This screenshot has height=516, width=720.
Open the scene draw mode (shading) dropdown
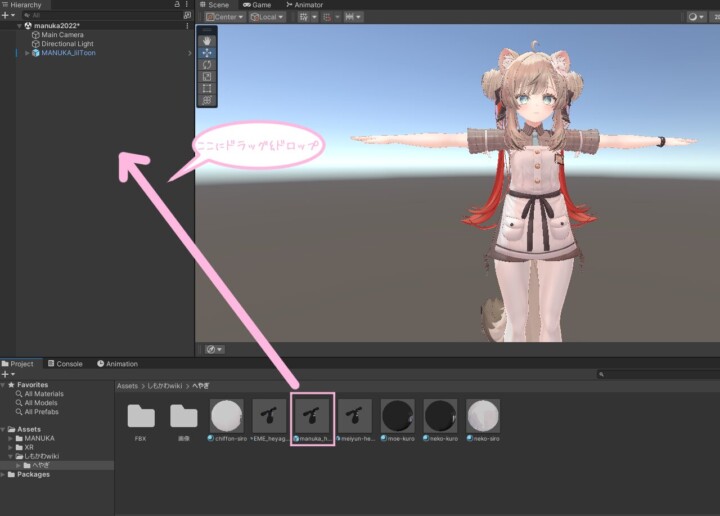pos(696,17)
